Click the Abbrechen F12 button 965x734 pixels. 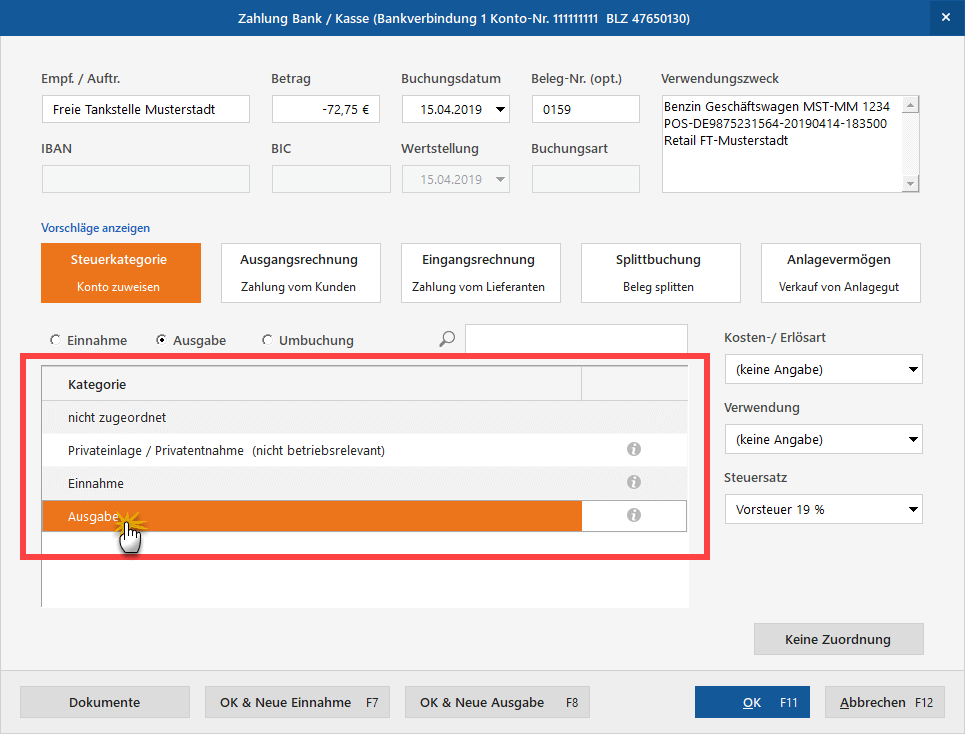pos(885,702)
